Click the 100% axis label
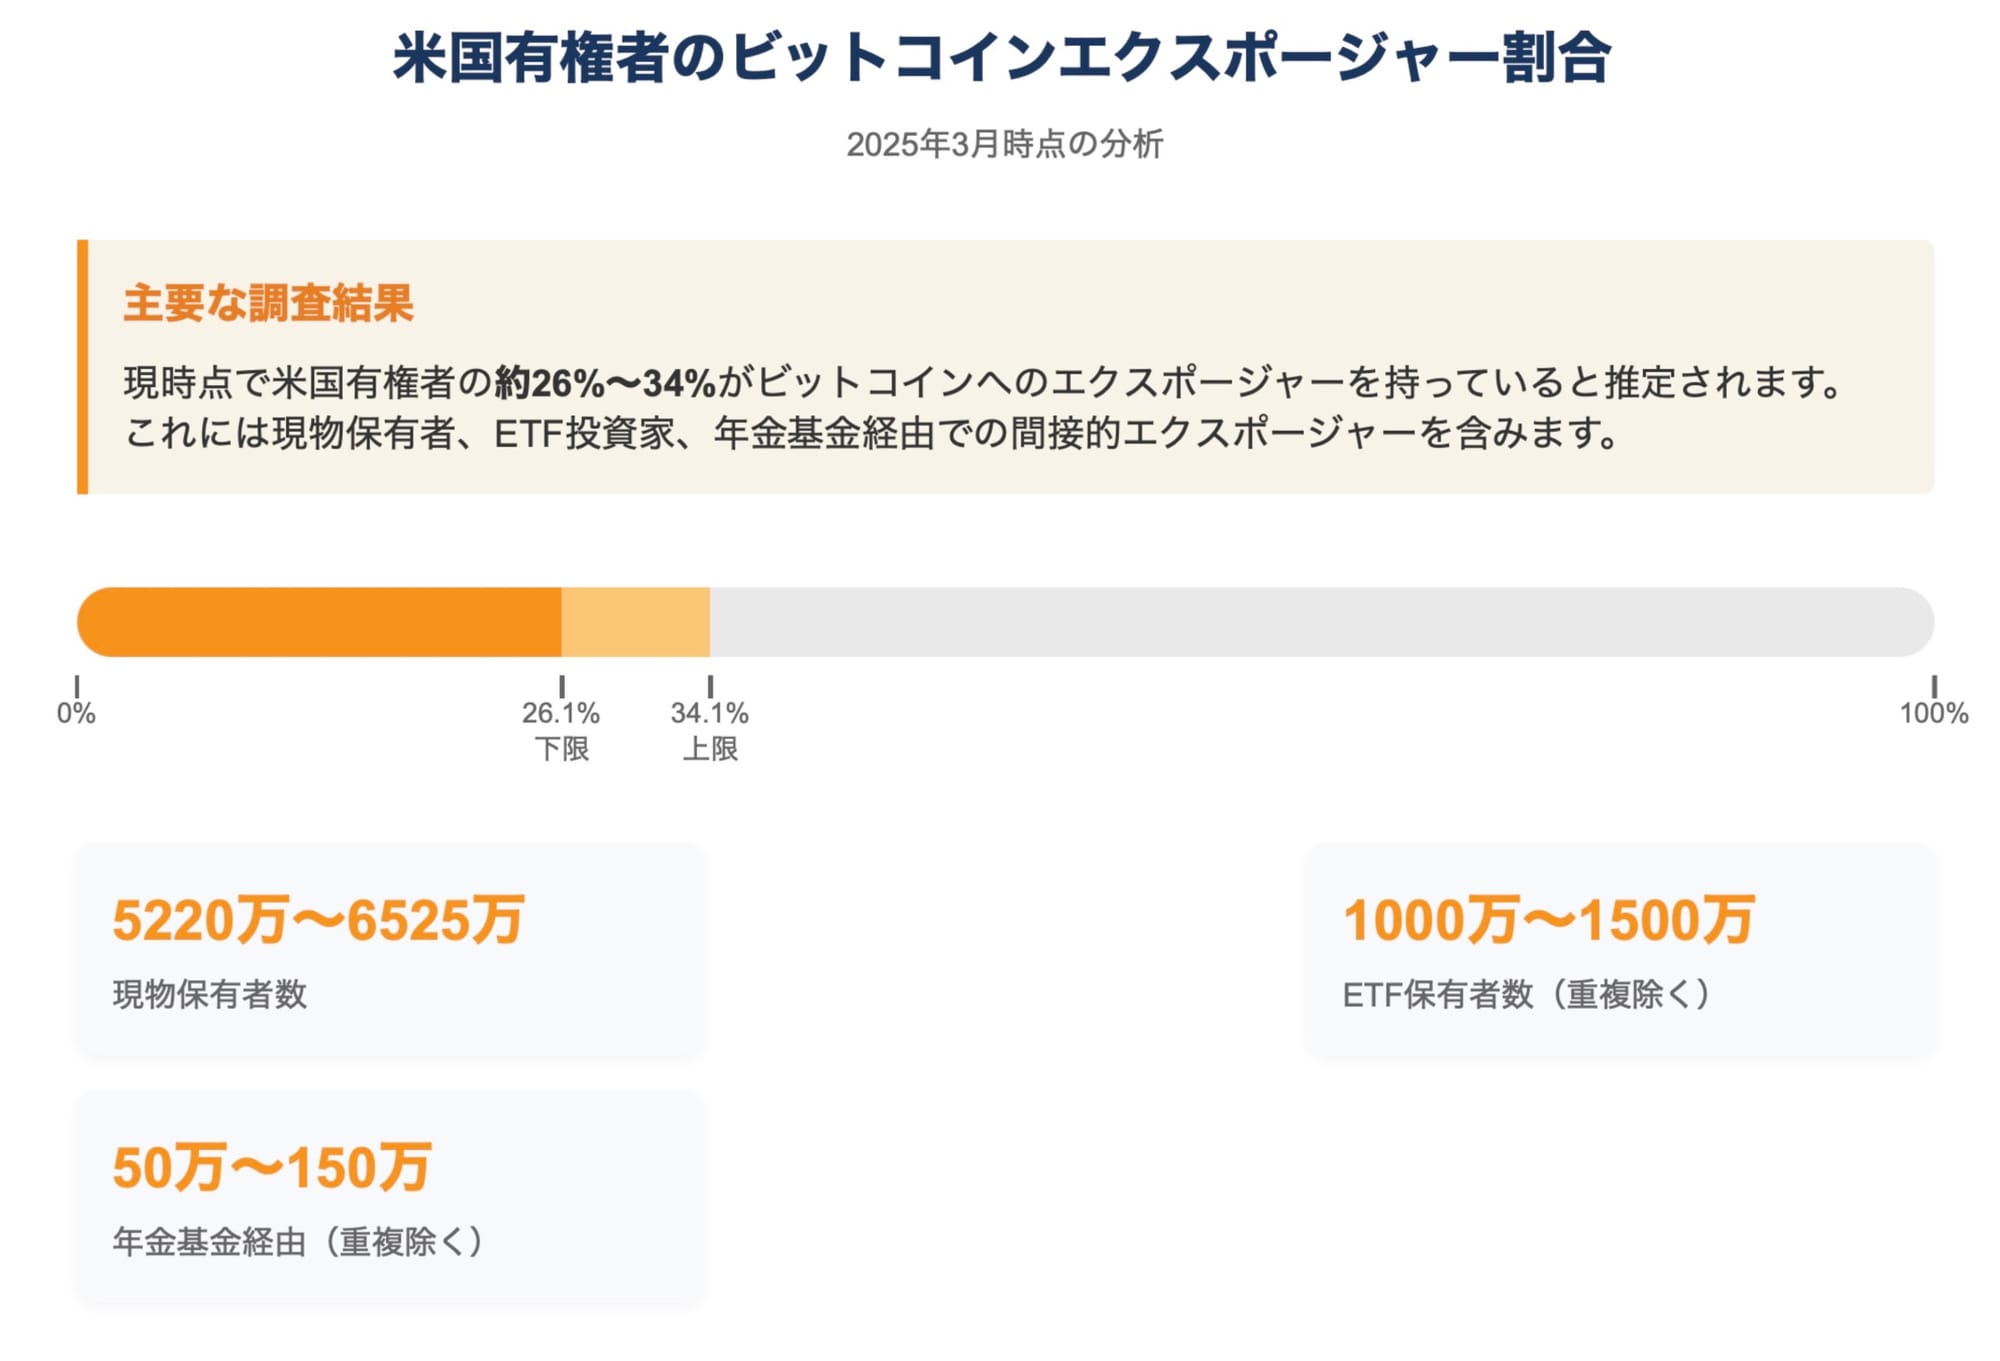This screenshot has height=1361, width=2000. coord(1933,713)
